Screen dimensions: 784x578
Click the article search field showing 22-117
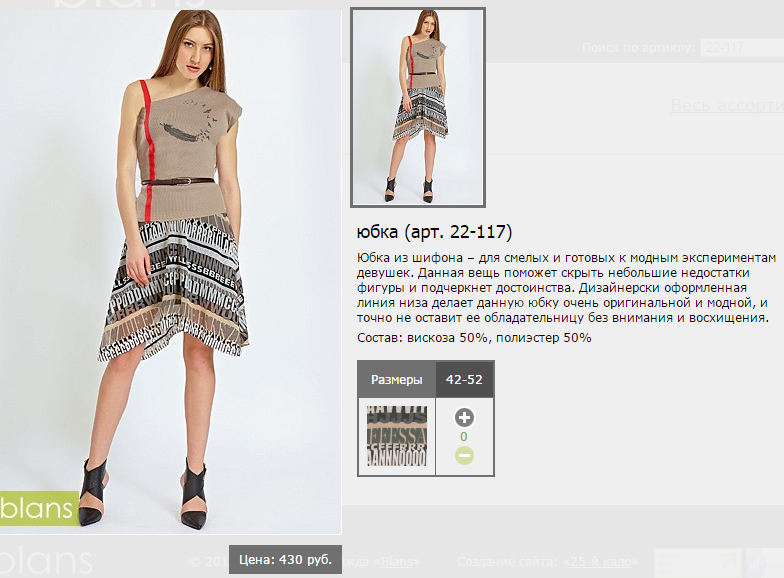click(x=742, y=48)
